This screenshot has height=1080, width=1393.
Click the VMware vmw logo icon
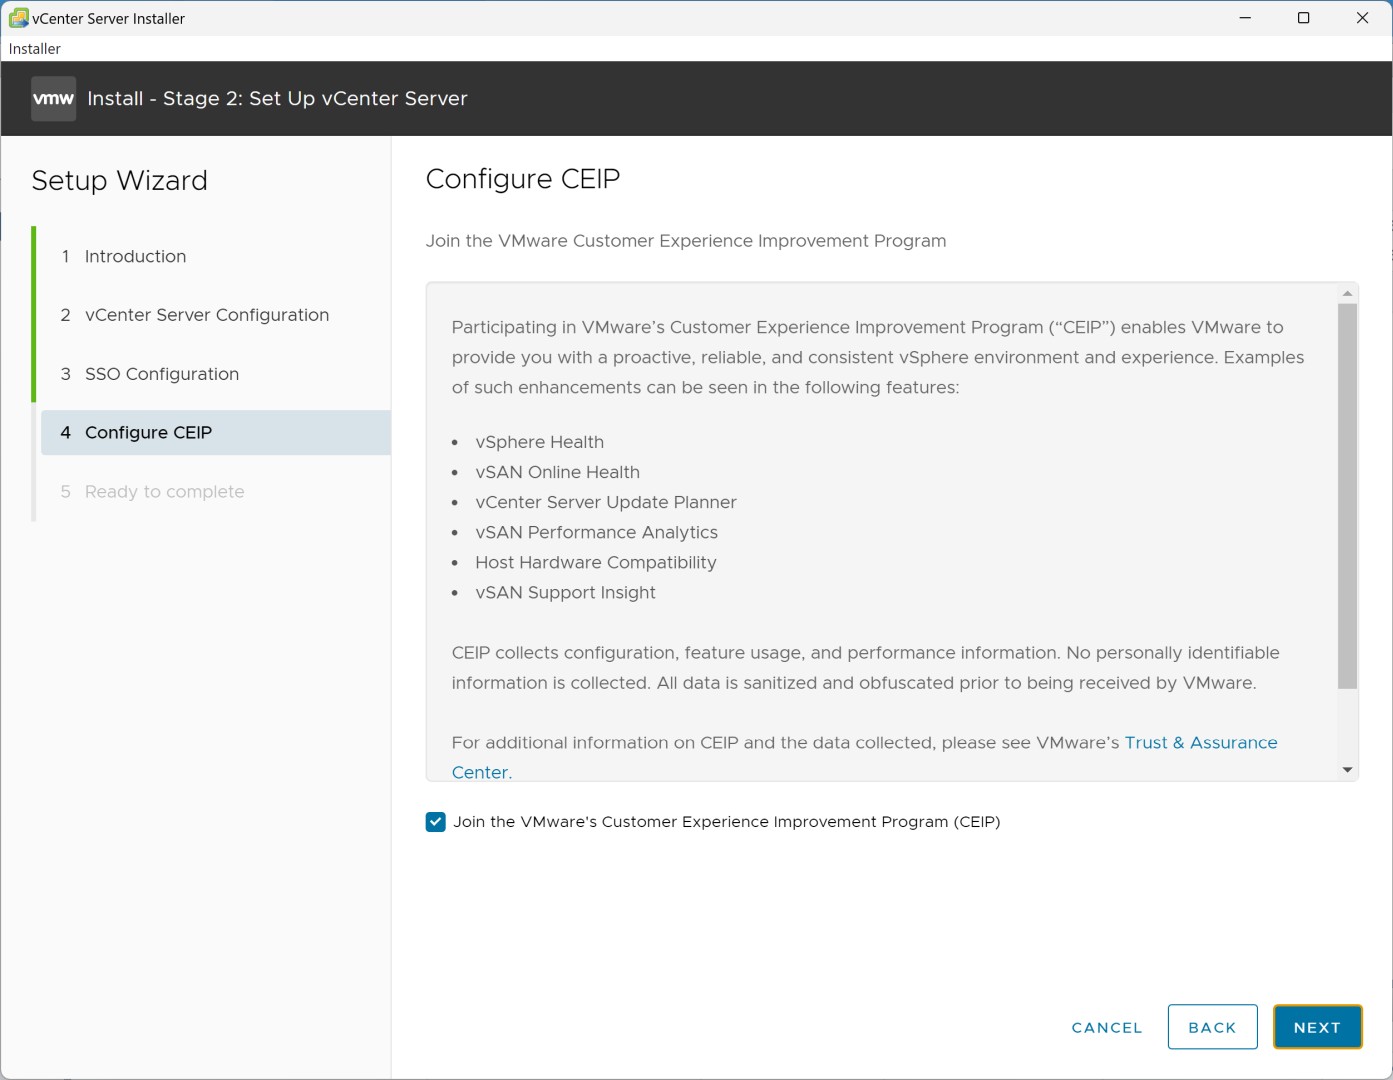tap(53, 99)
